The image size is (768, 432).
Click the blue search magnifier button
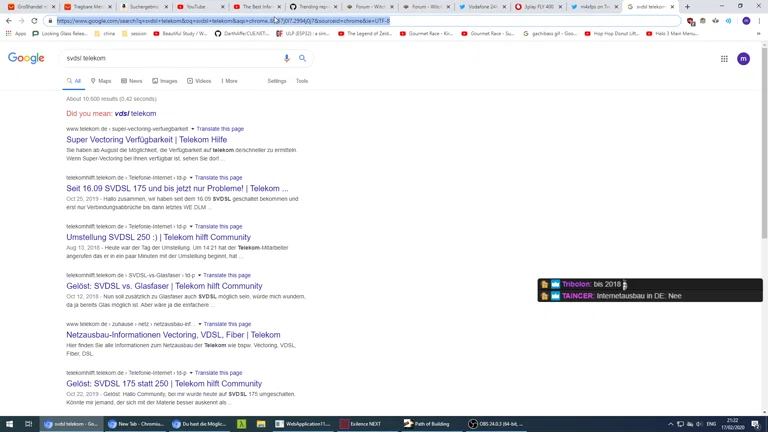302,58
